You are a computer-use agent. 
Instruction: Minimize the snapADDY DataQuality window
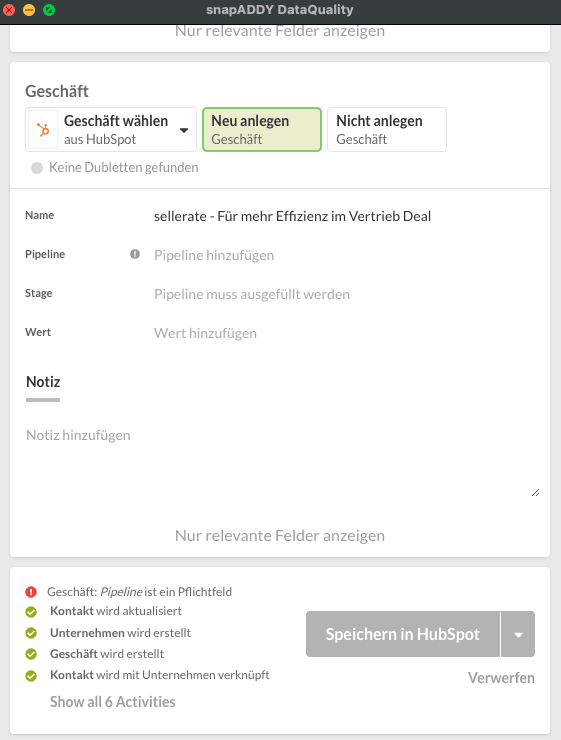(29, 9)
